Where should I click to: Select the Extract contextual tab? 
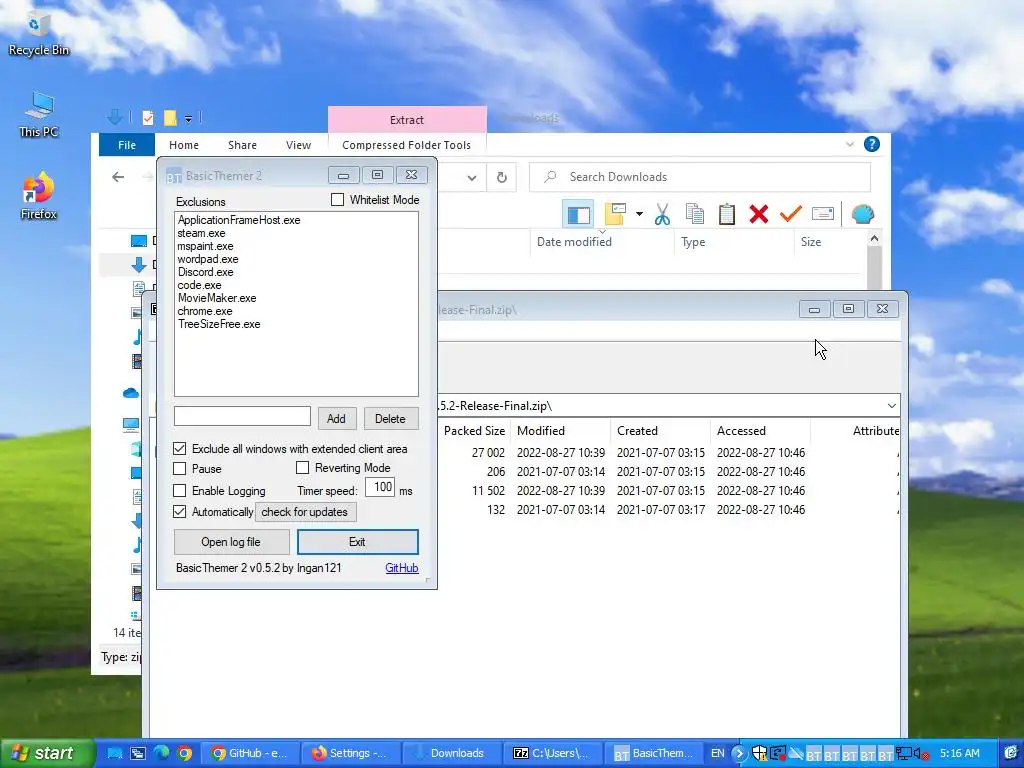click(407, 120)
